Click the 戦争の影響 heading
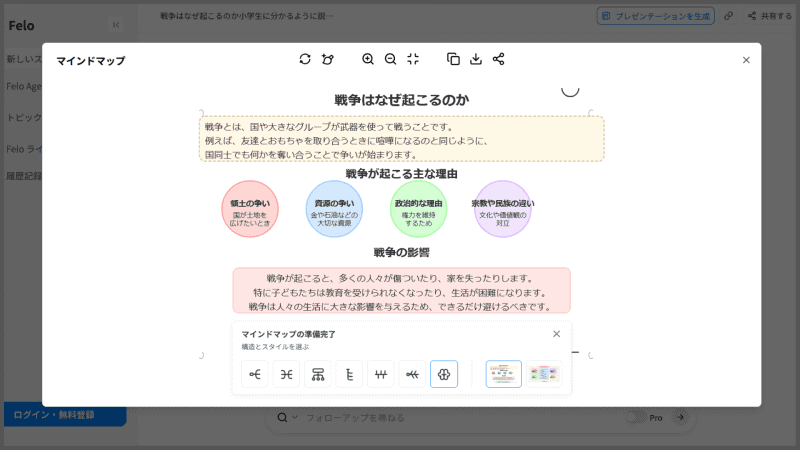 [402, 253]
